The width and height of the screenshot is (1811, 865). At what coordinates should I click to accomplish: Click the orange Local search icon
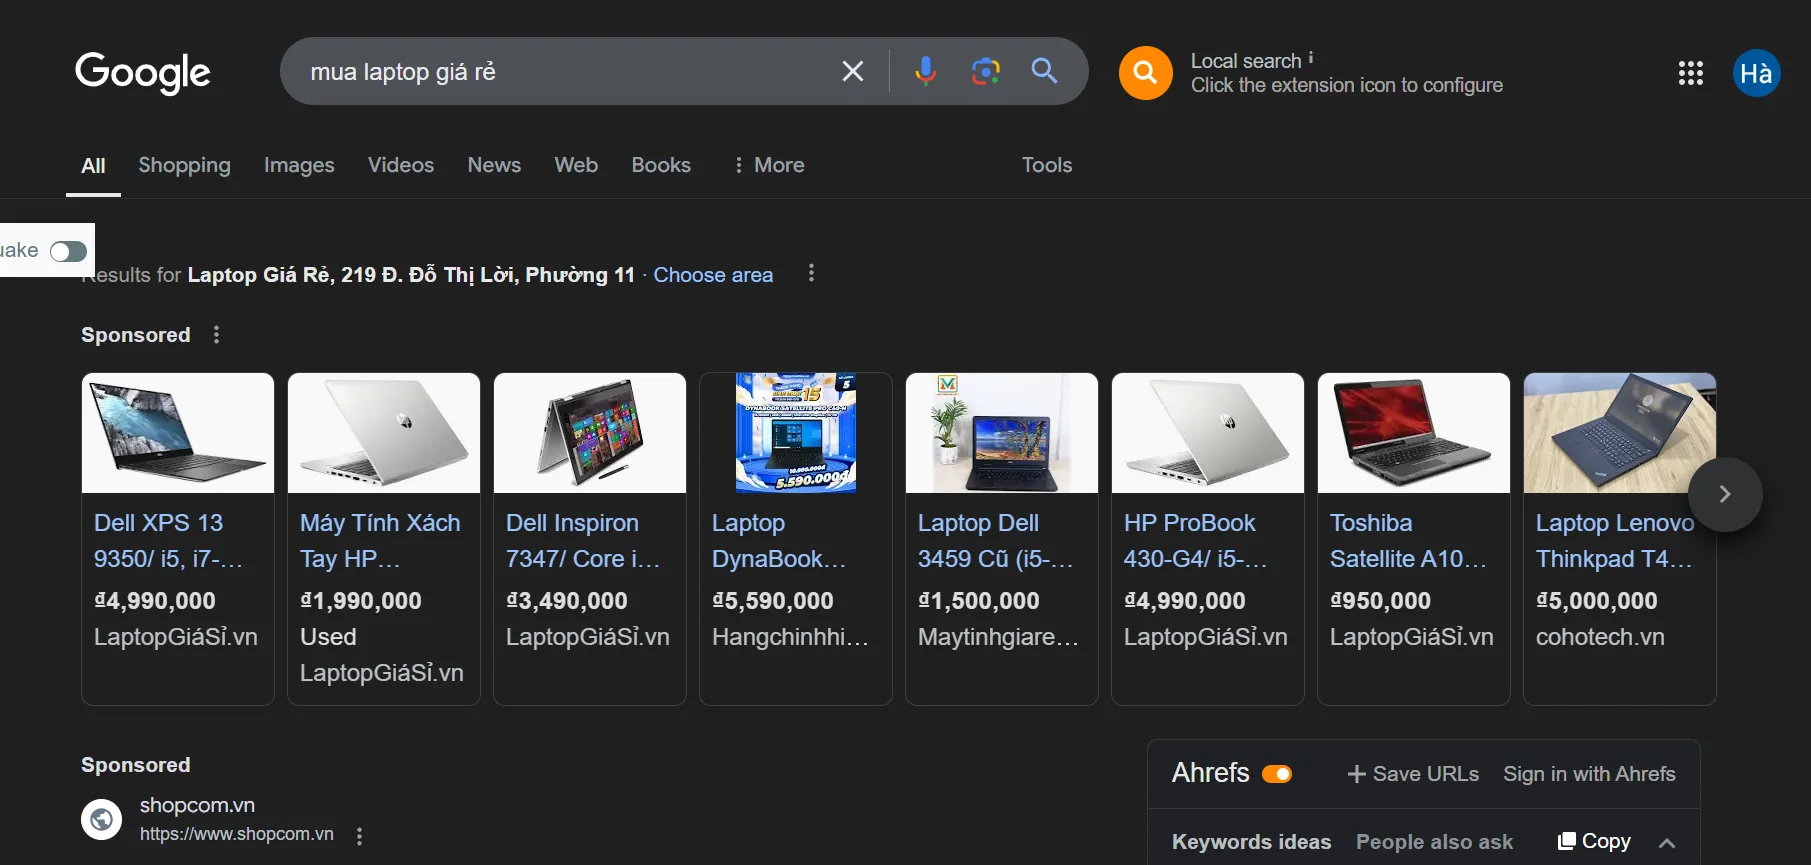coord(1146,73)
